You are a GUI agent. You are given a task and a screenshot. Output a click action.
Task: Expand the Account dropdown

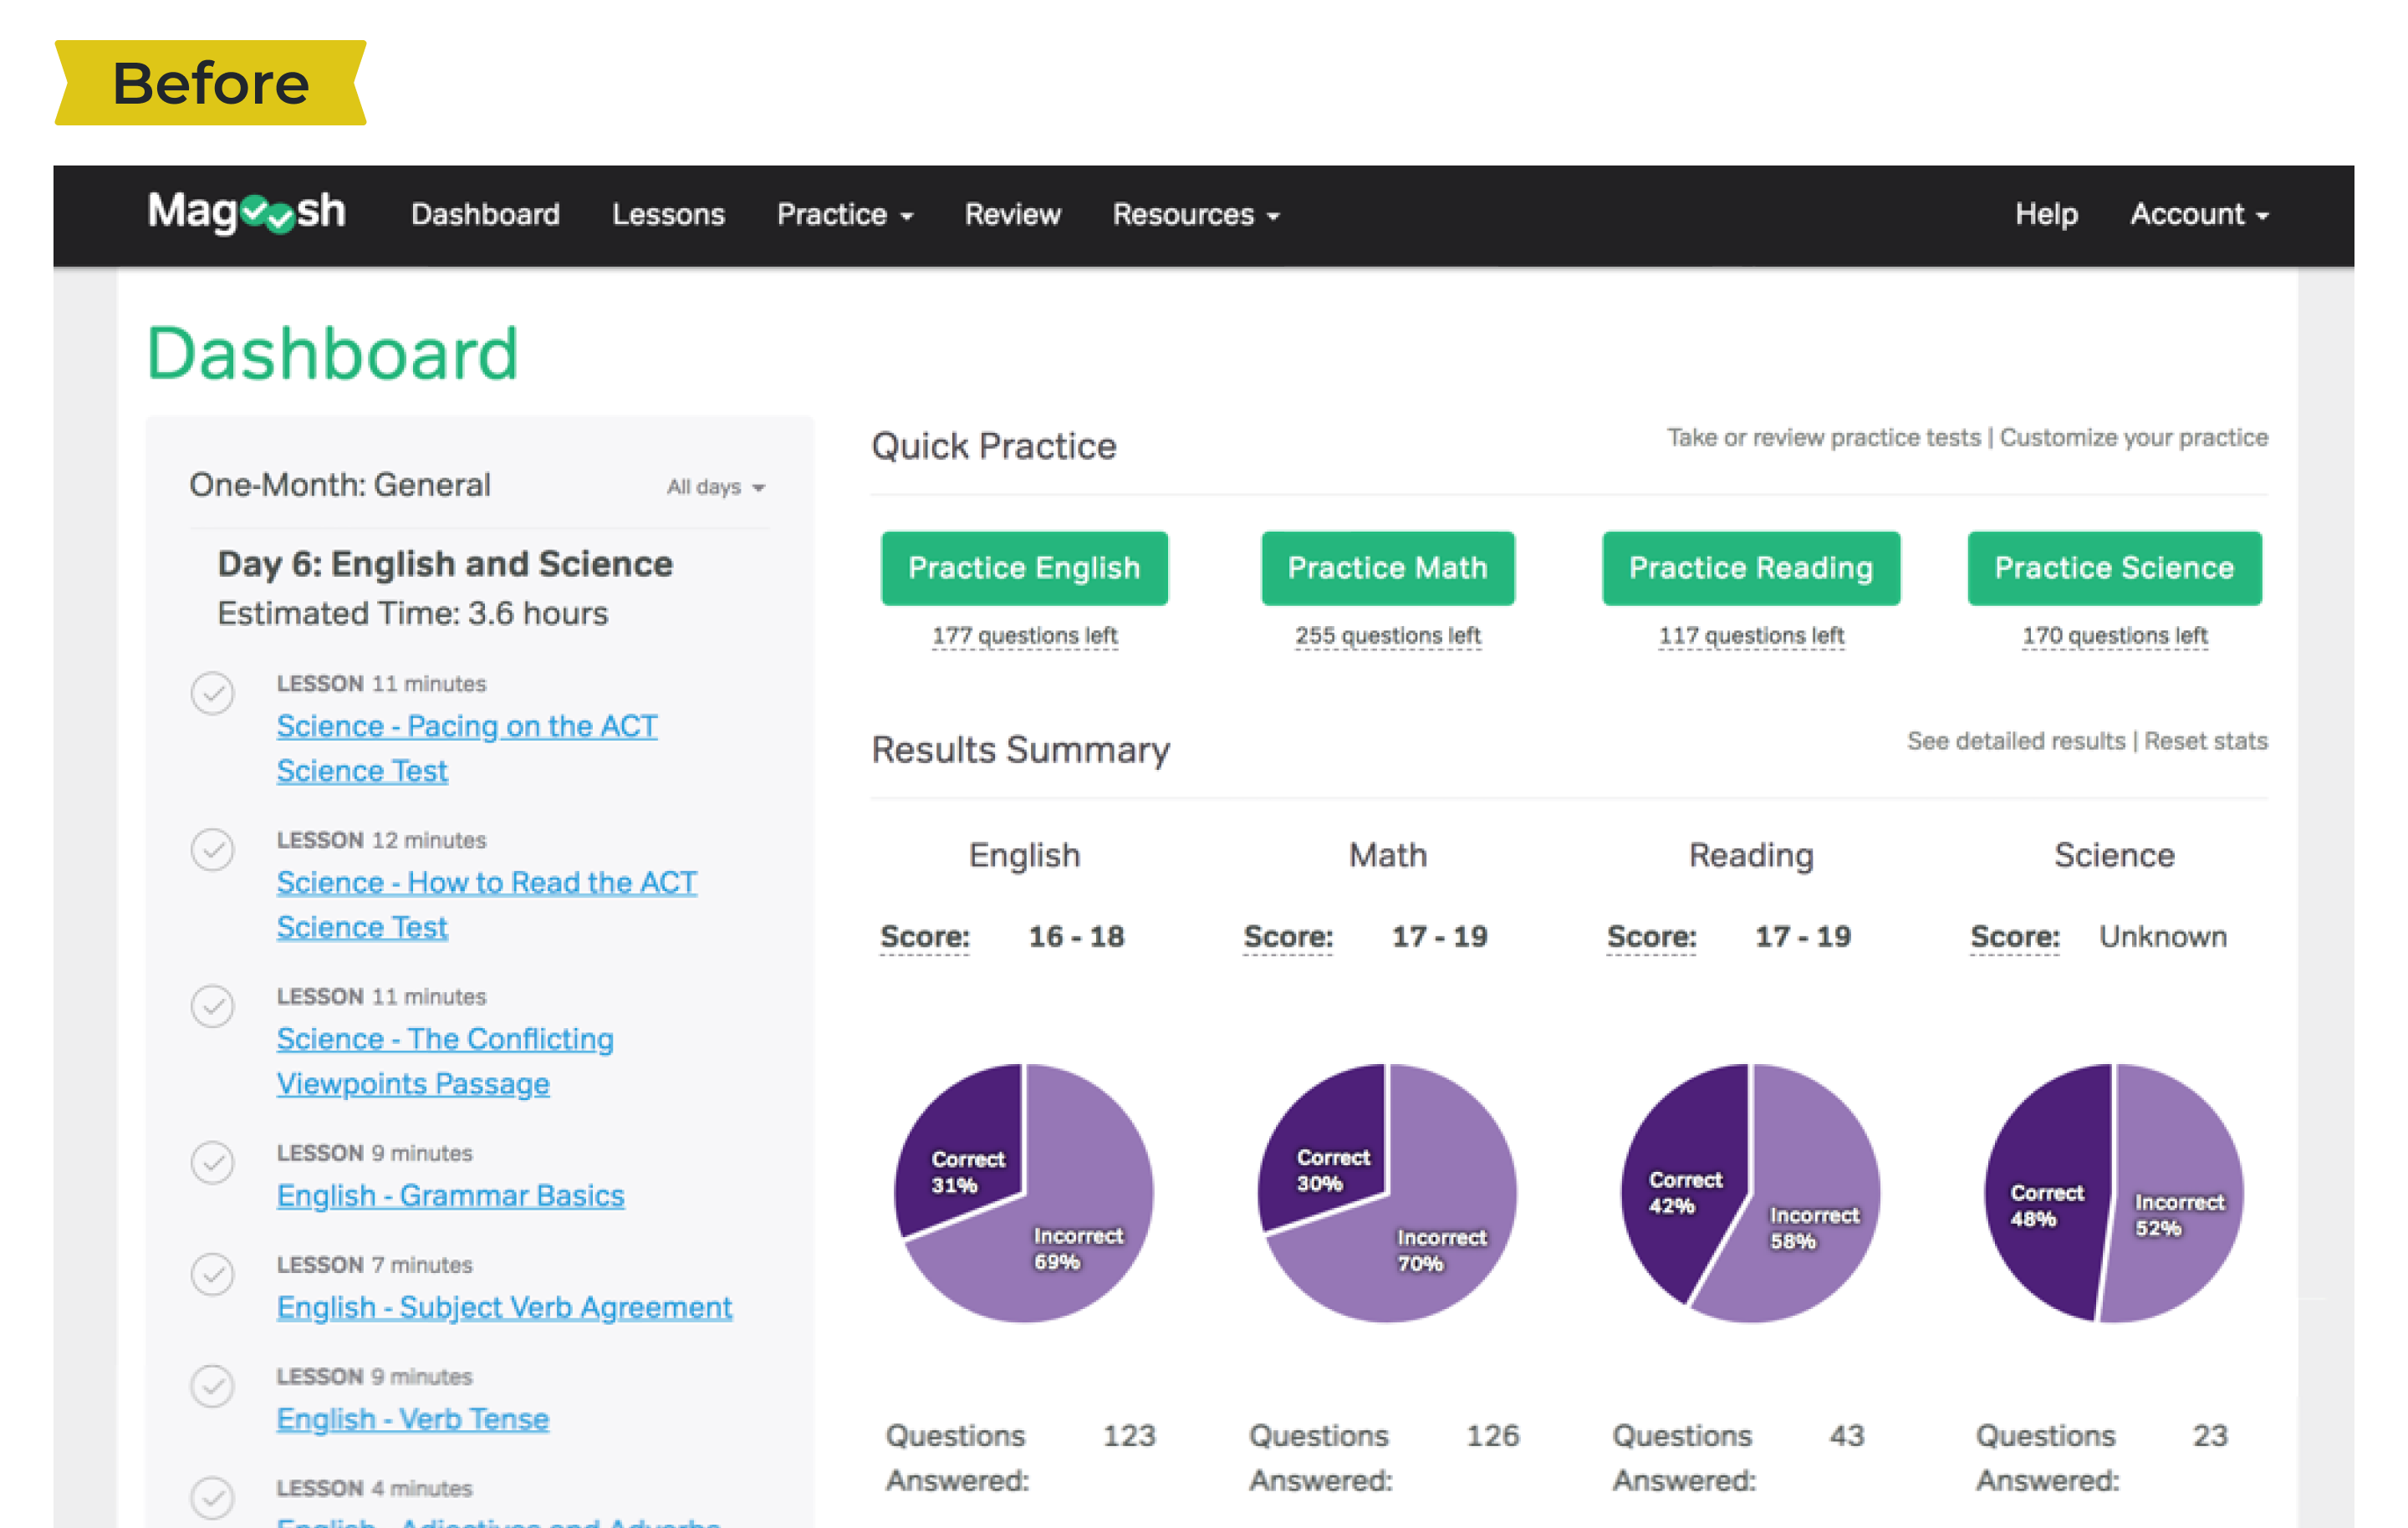(2199, 214)
